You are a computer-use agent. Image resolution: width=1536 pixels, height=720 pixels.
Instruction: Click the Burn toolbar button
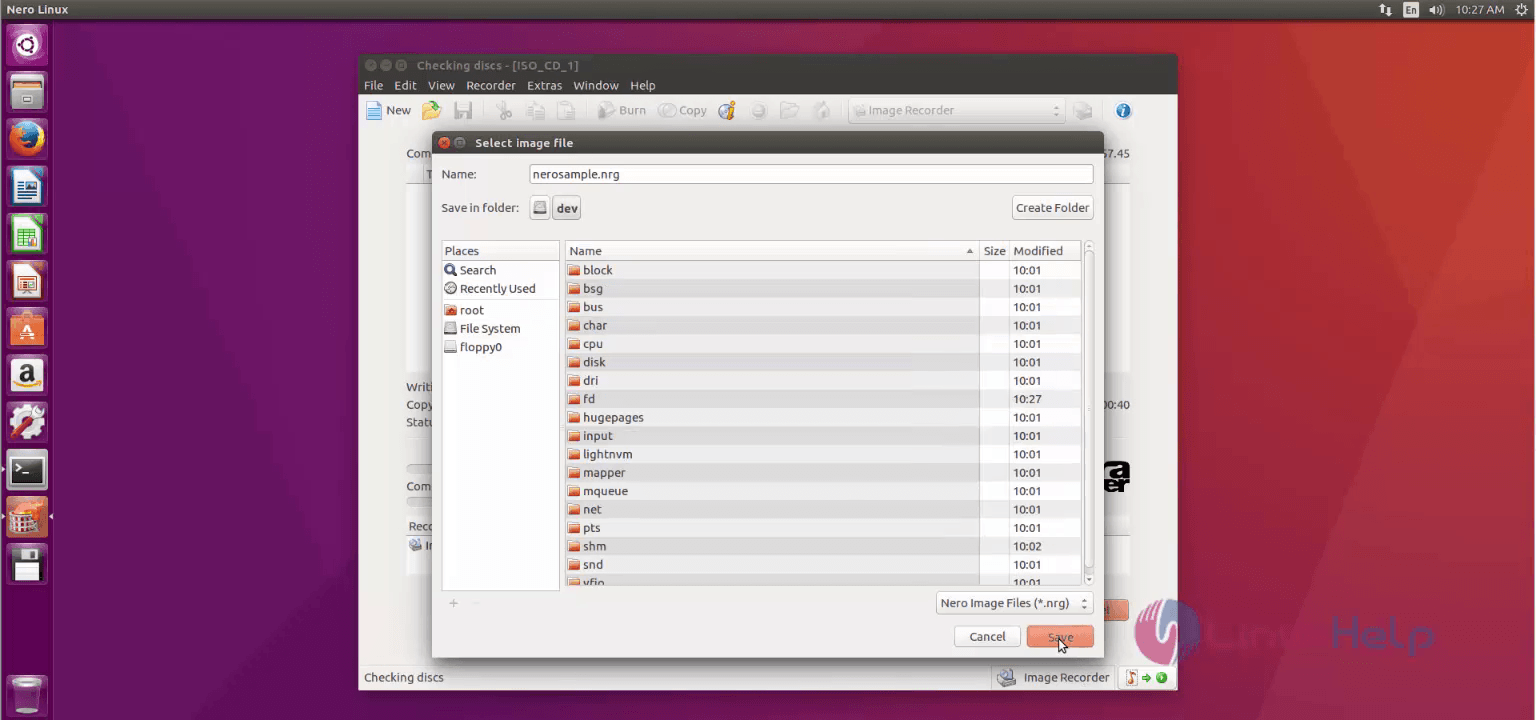(x=622, y=111)
